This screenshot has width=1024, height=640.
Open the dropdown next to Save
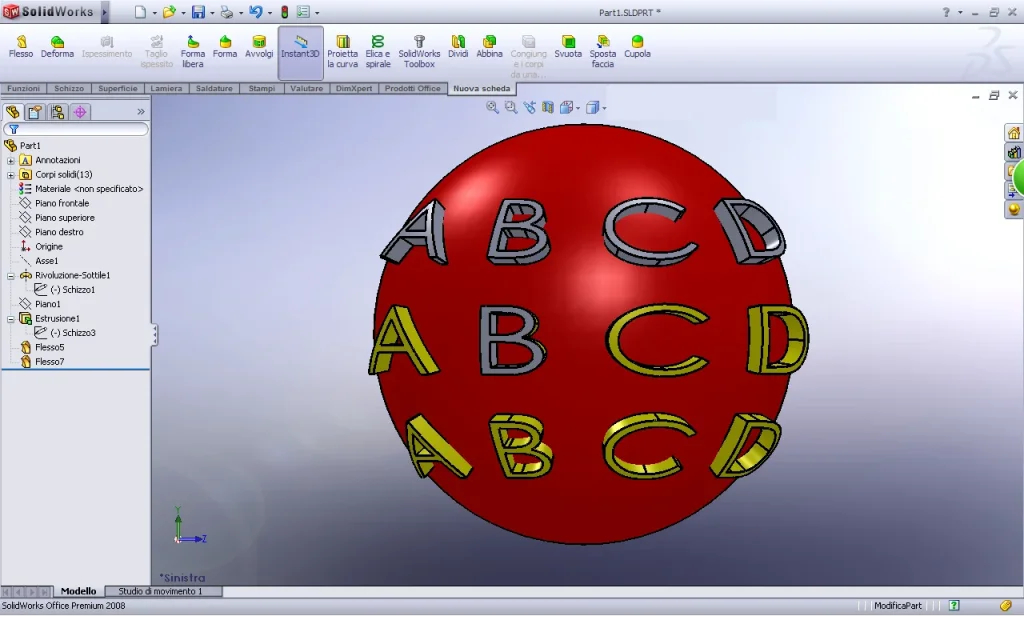pos(212,12)
